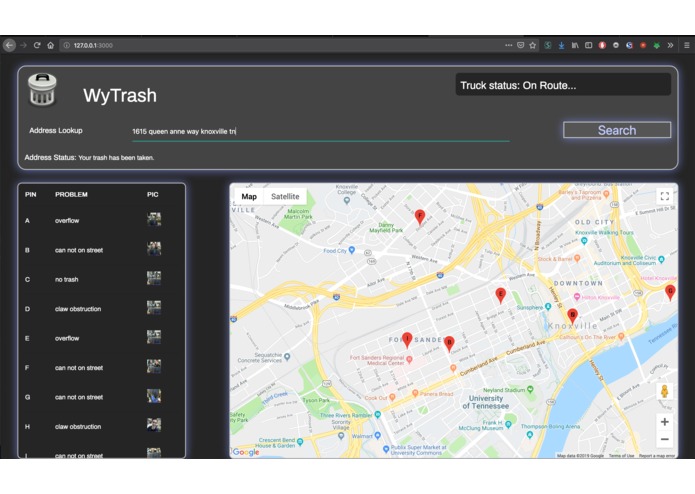Open the photo thumbnail for pin B
The height and width of the screenshot is (494, 695).
pyautogui.click(x=154, y=249)
